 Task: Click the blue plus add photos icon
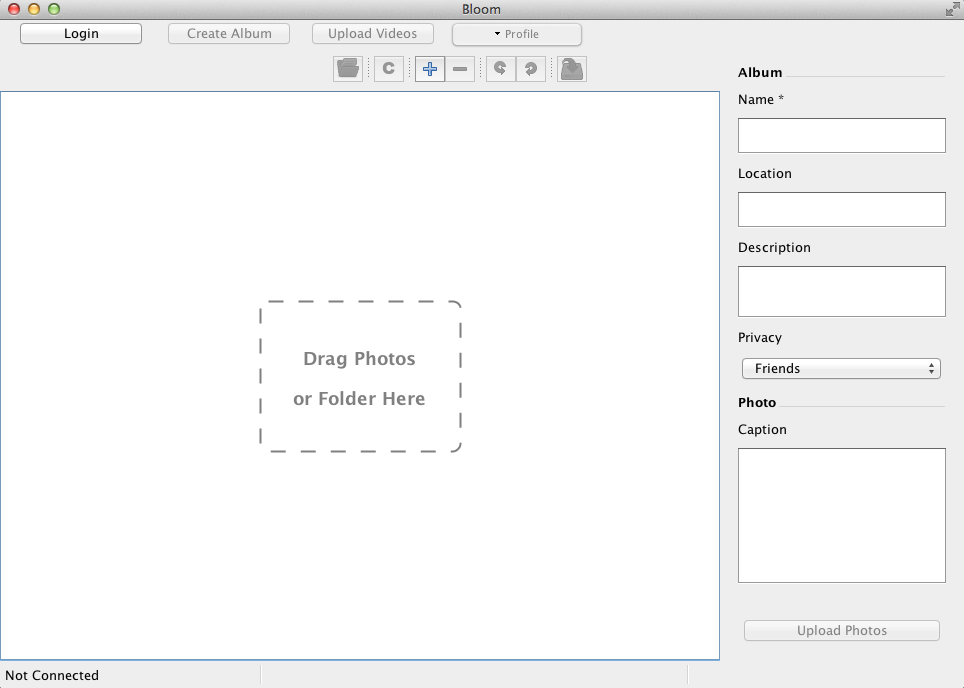coord(430,69)
